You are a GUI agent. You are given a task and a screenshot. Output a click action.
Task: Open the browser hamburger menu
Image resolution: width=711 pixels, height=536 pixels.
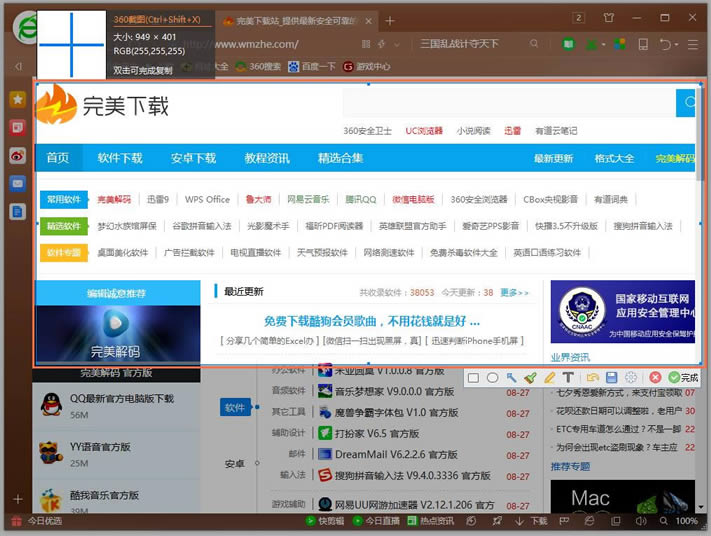coord(692,44)
